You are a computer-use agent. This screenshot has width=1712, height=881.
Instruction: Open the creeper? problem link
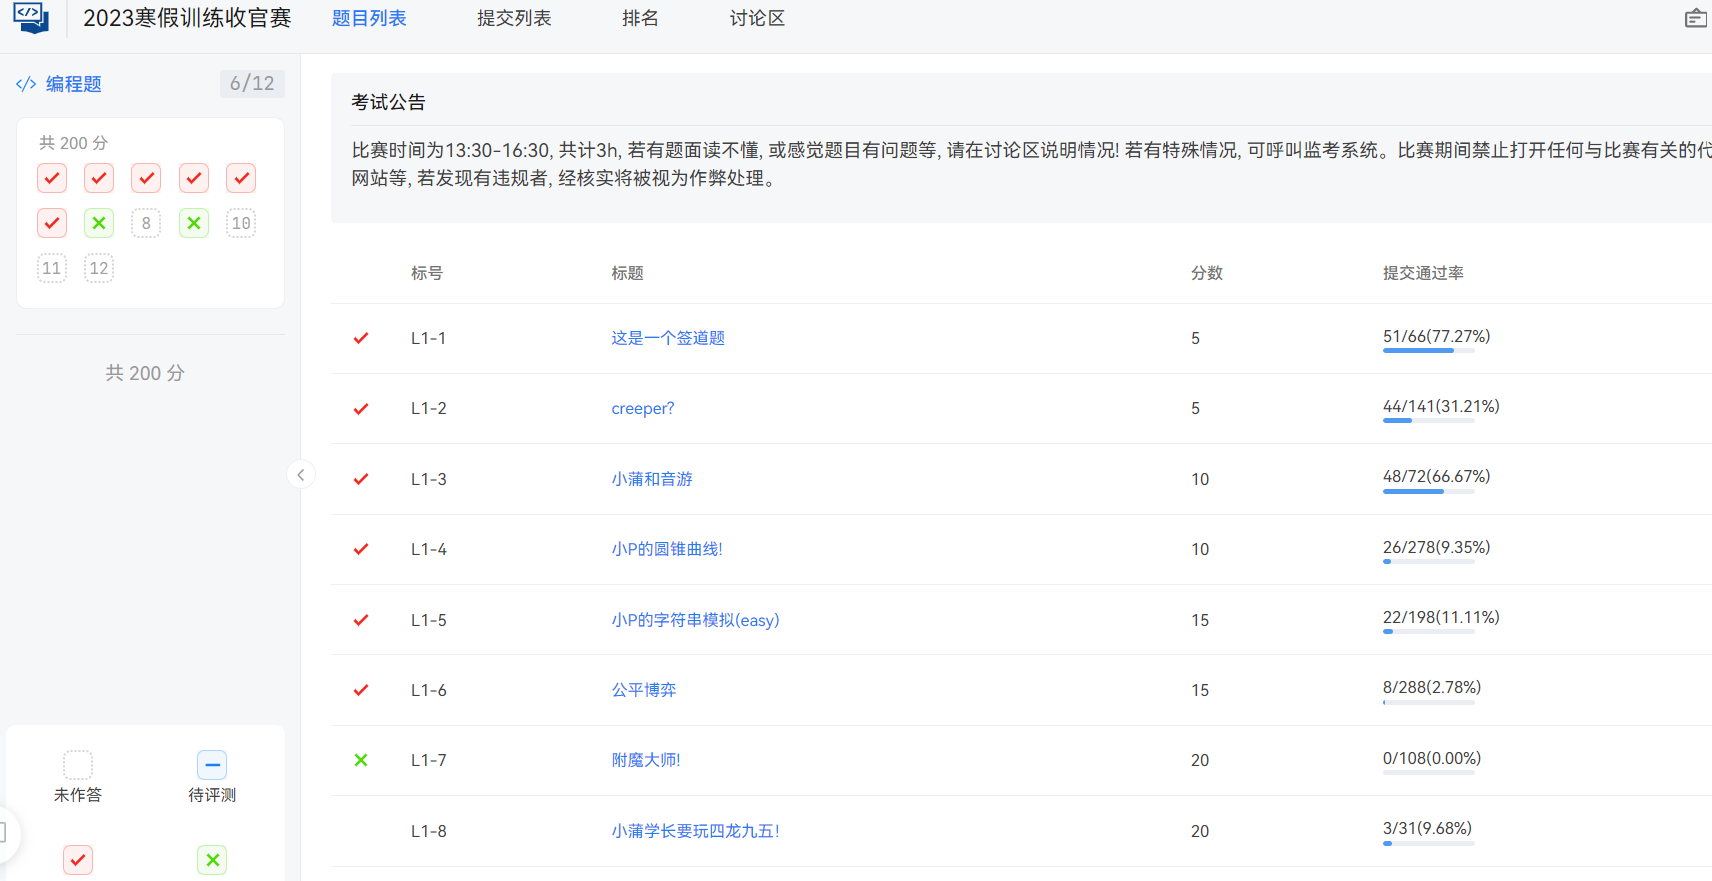(643, 409)
